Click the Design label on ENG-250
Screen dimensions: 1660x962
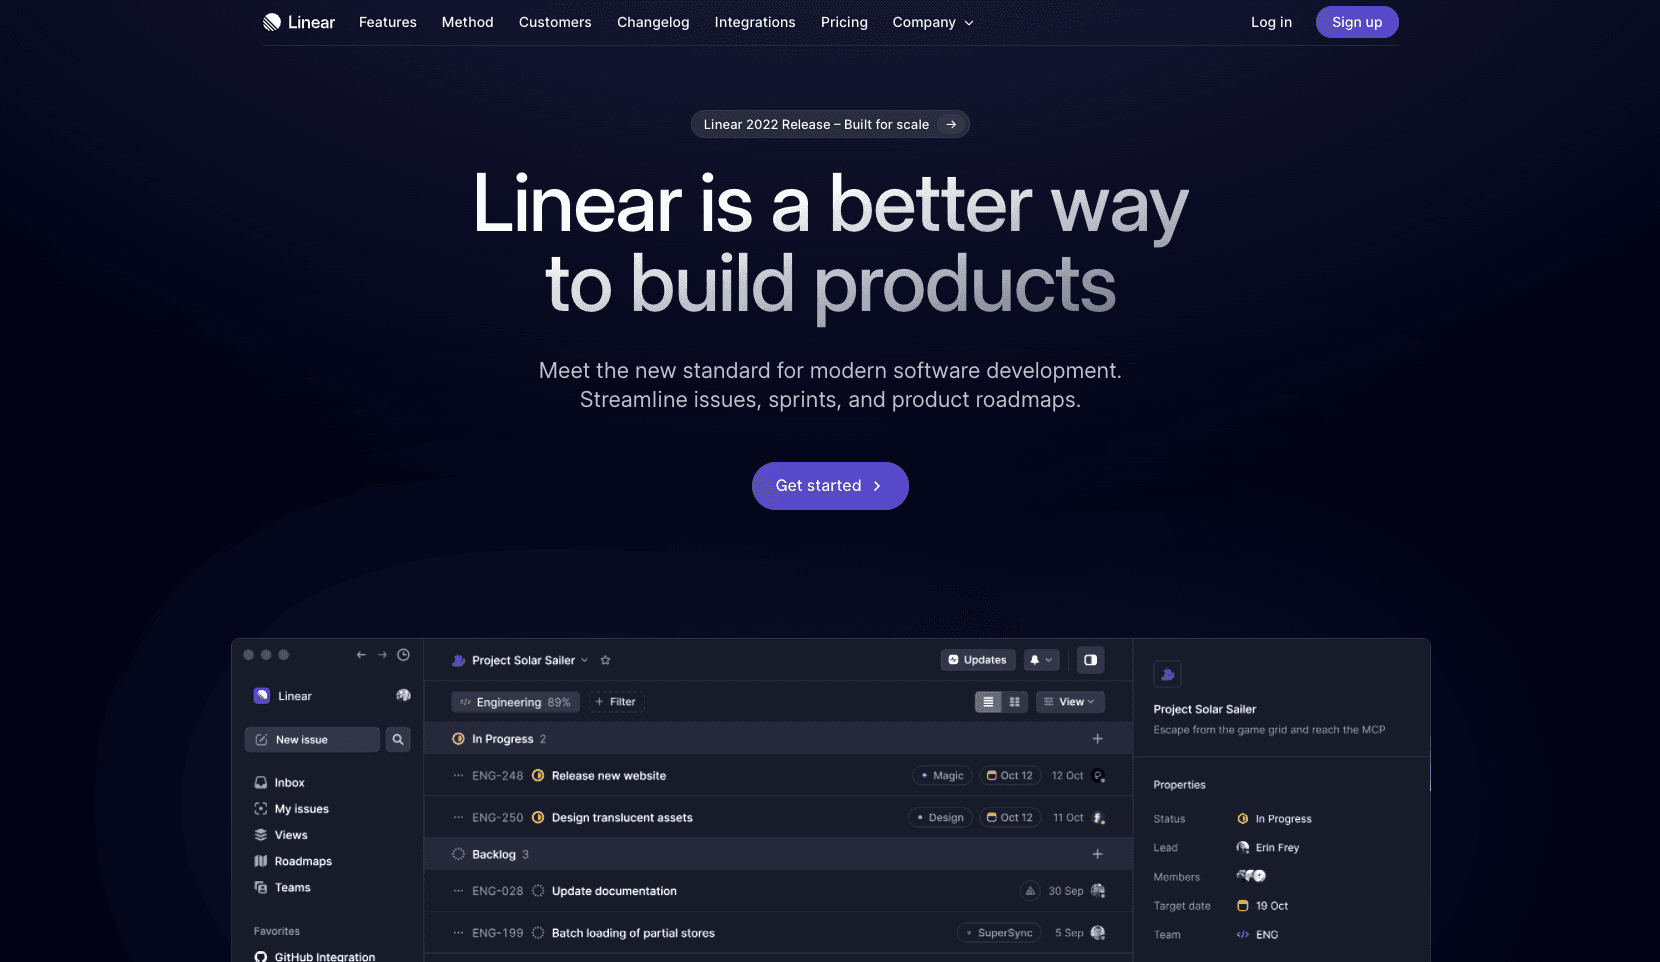(940, 818)
